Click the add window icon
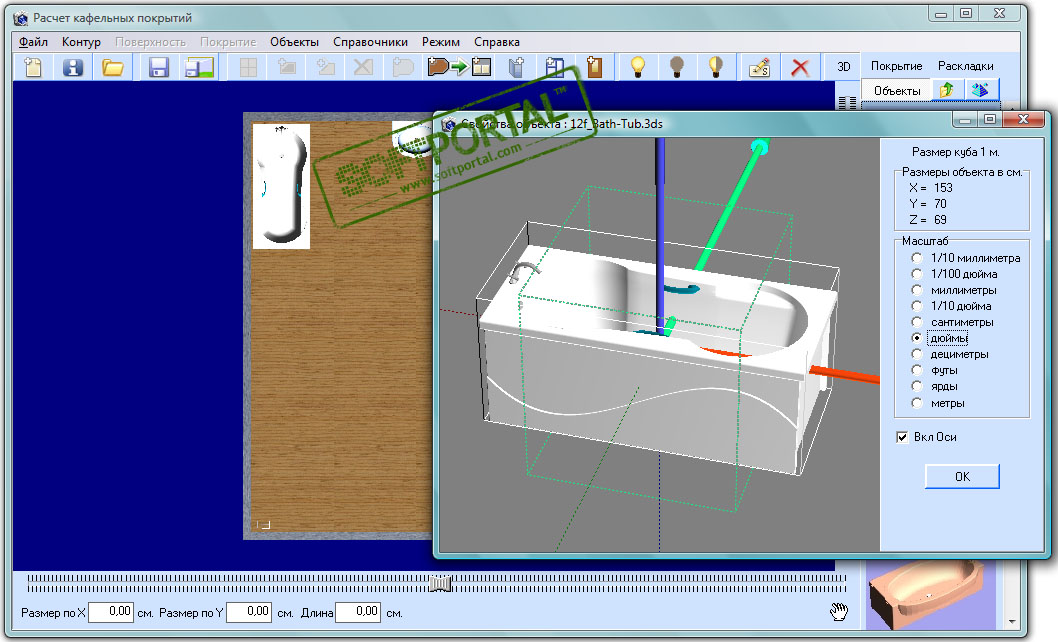The width and height of the screenshot is (1058, 642). pyautogui.click(x=555, y=67)
